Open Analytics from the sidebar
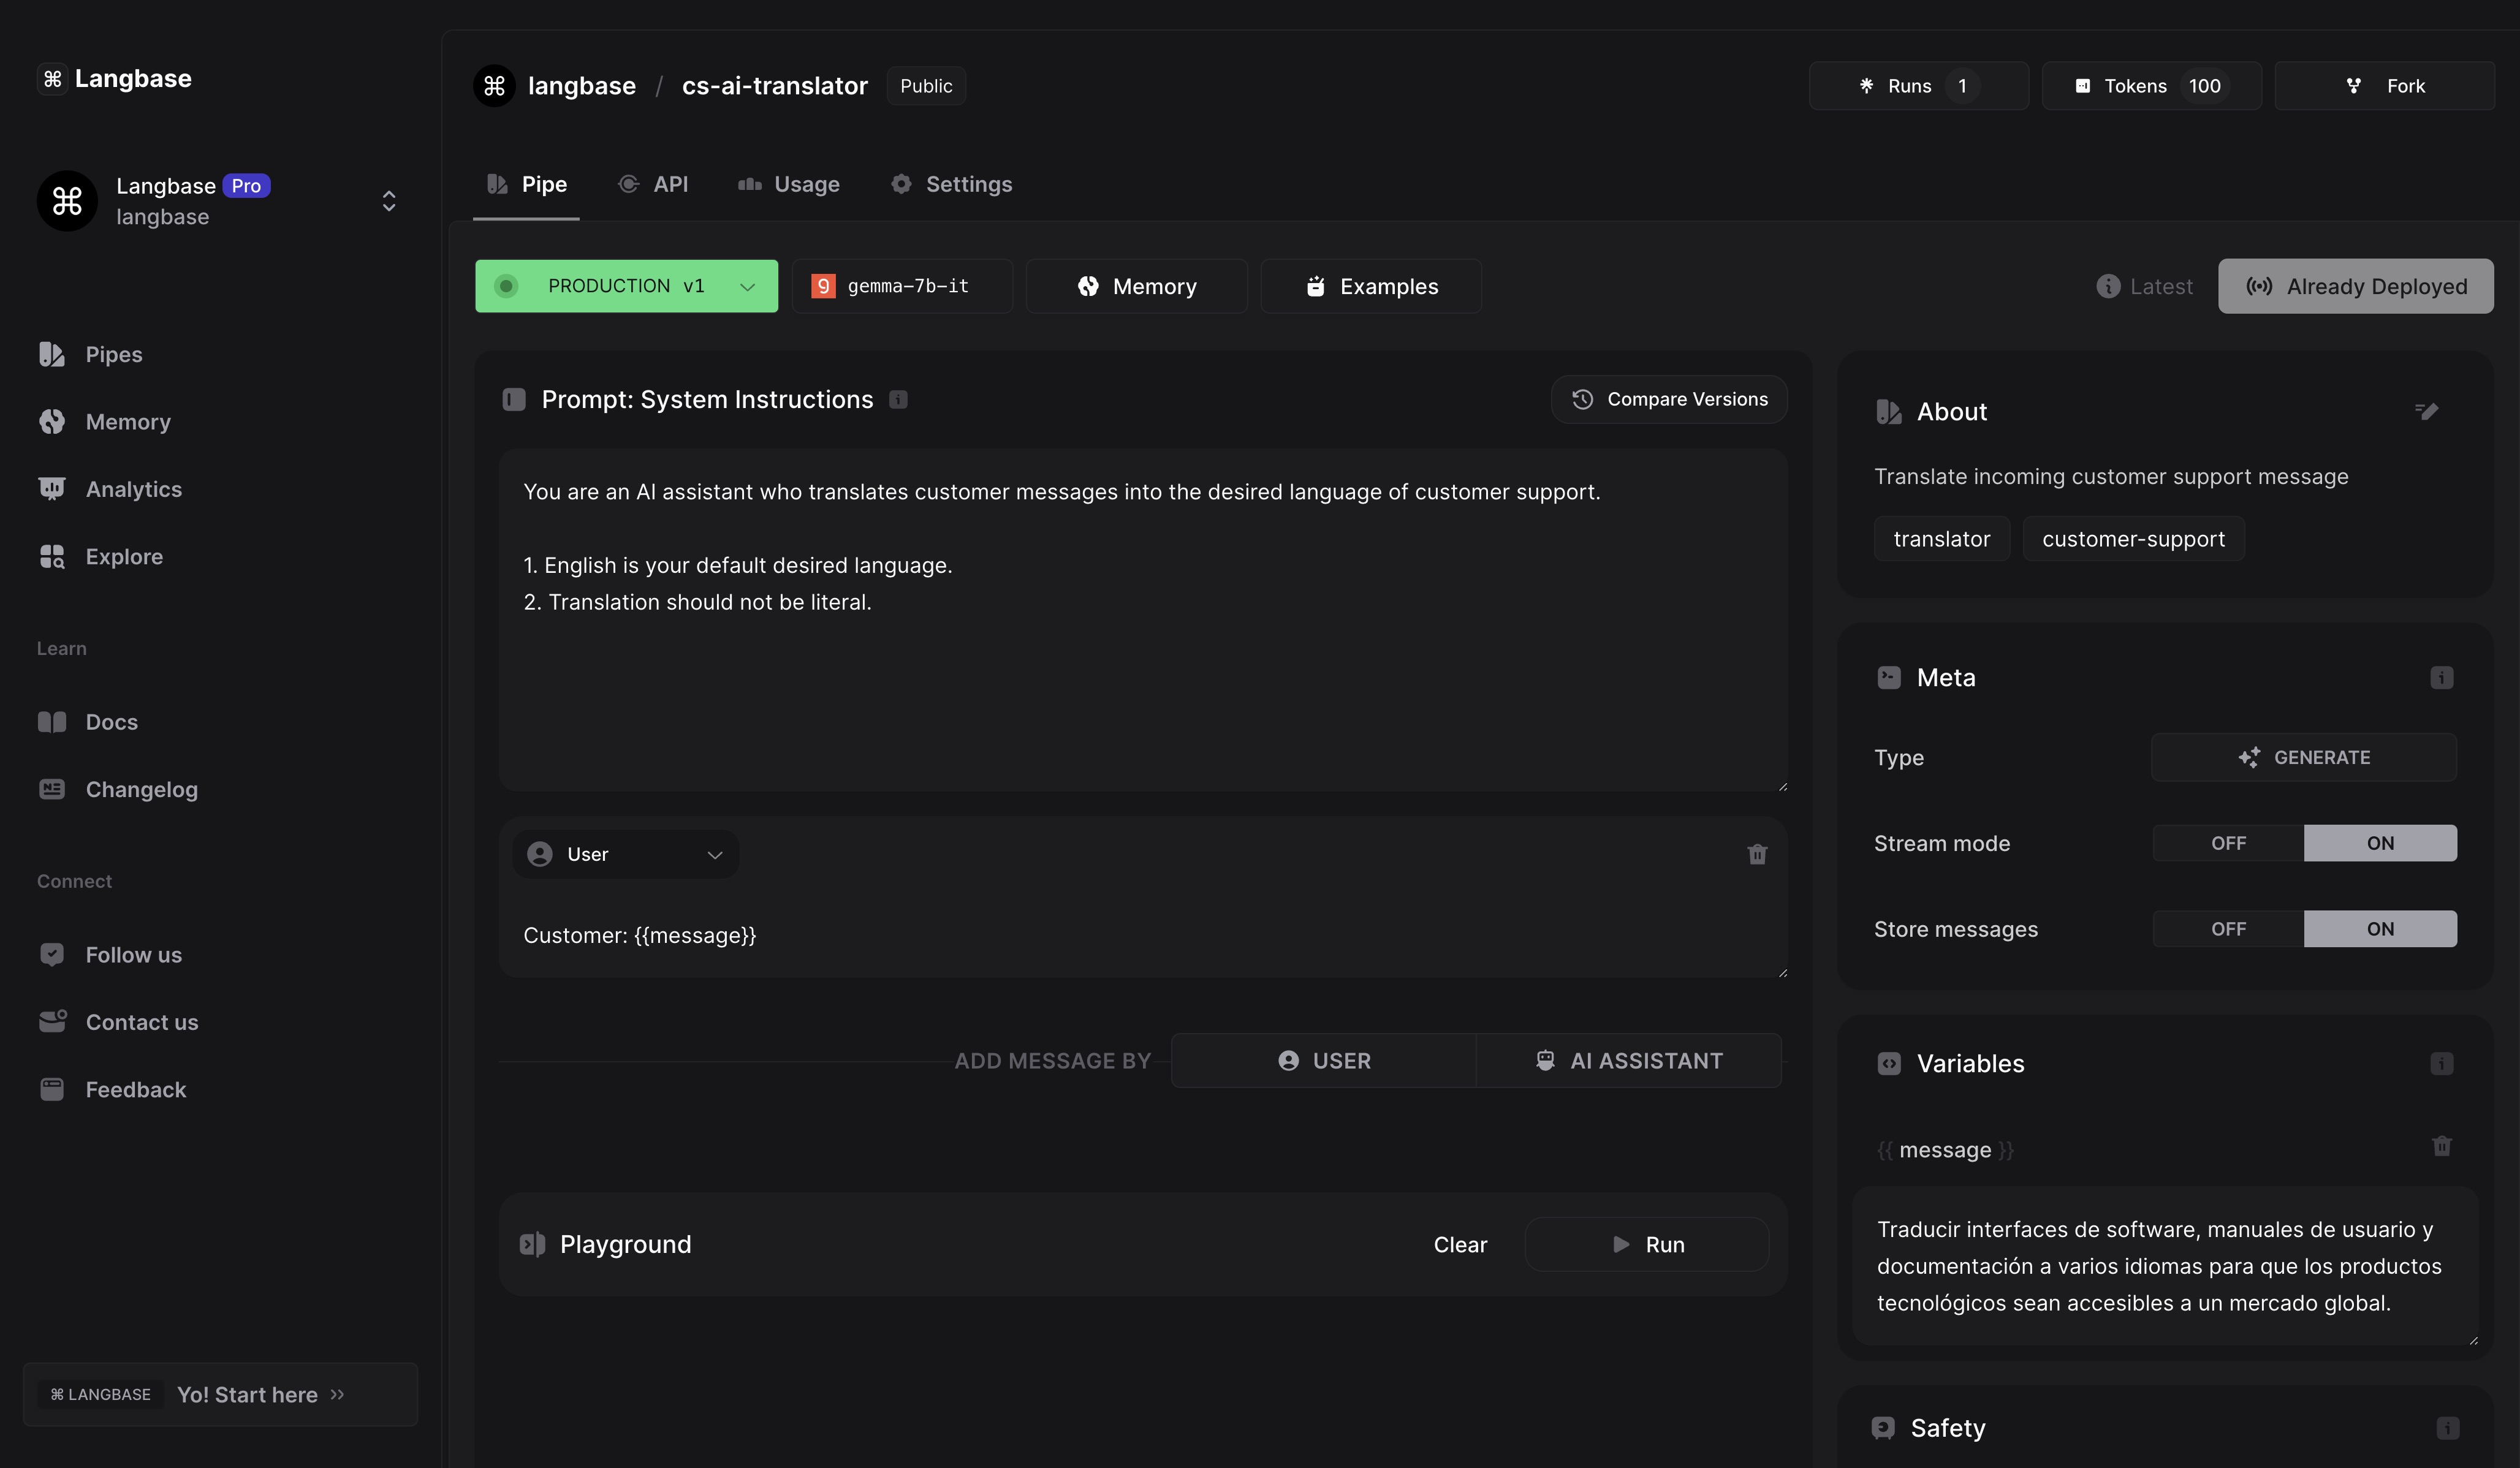 click(x=133, y=489)
